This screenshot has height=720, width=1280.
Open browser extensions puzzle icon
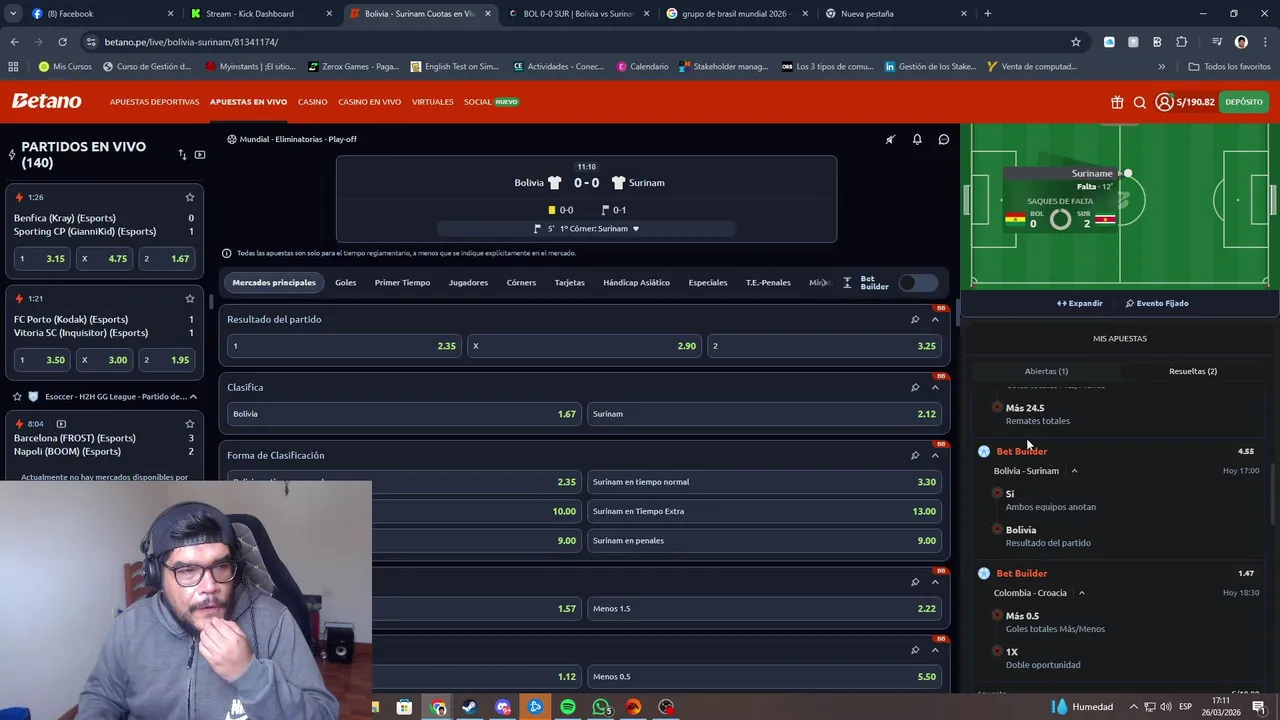1182,42
